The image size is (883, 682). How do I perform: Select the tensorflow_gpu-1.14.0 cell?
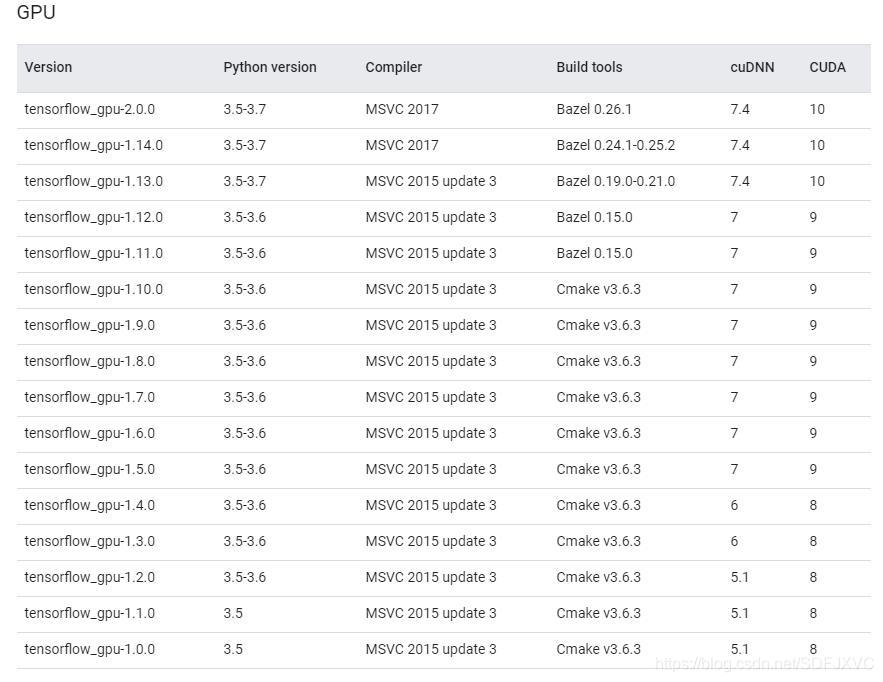(x=93, y=145)
